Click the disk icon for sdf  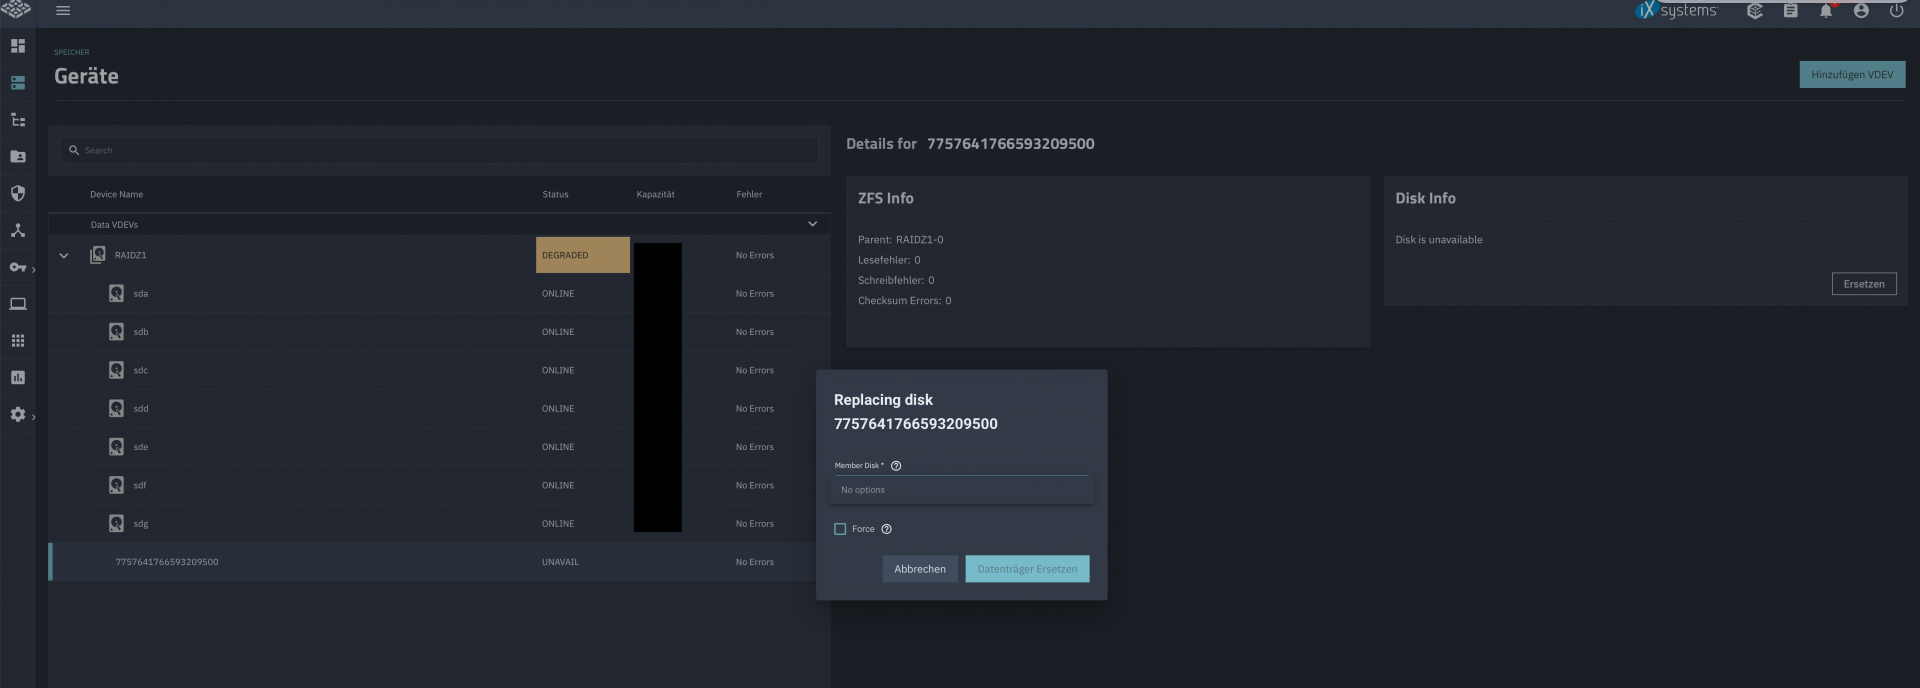tap(116, 485)
